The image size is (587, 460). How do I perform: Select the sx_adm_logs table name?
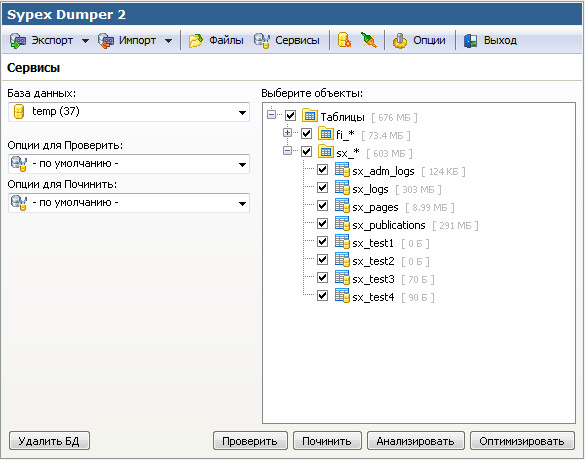[383, 171]
